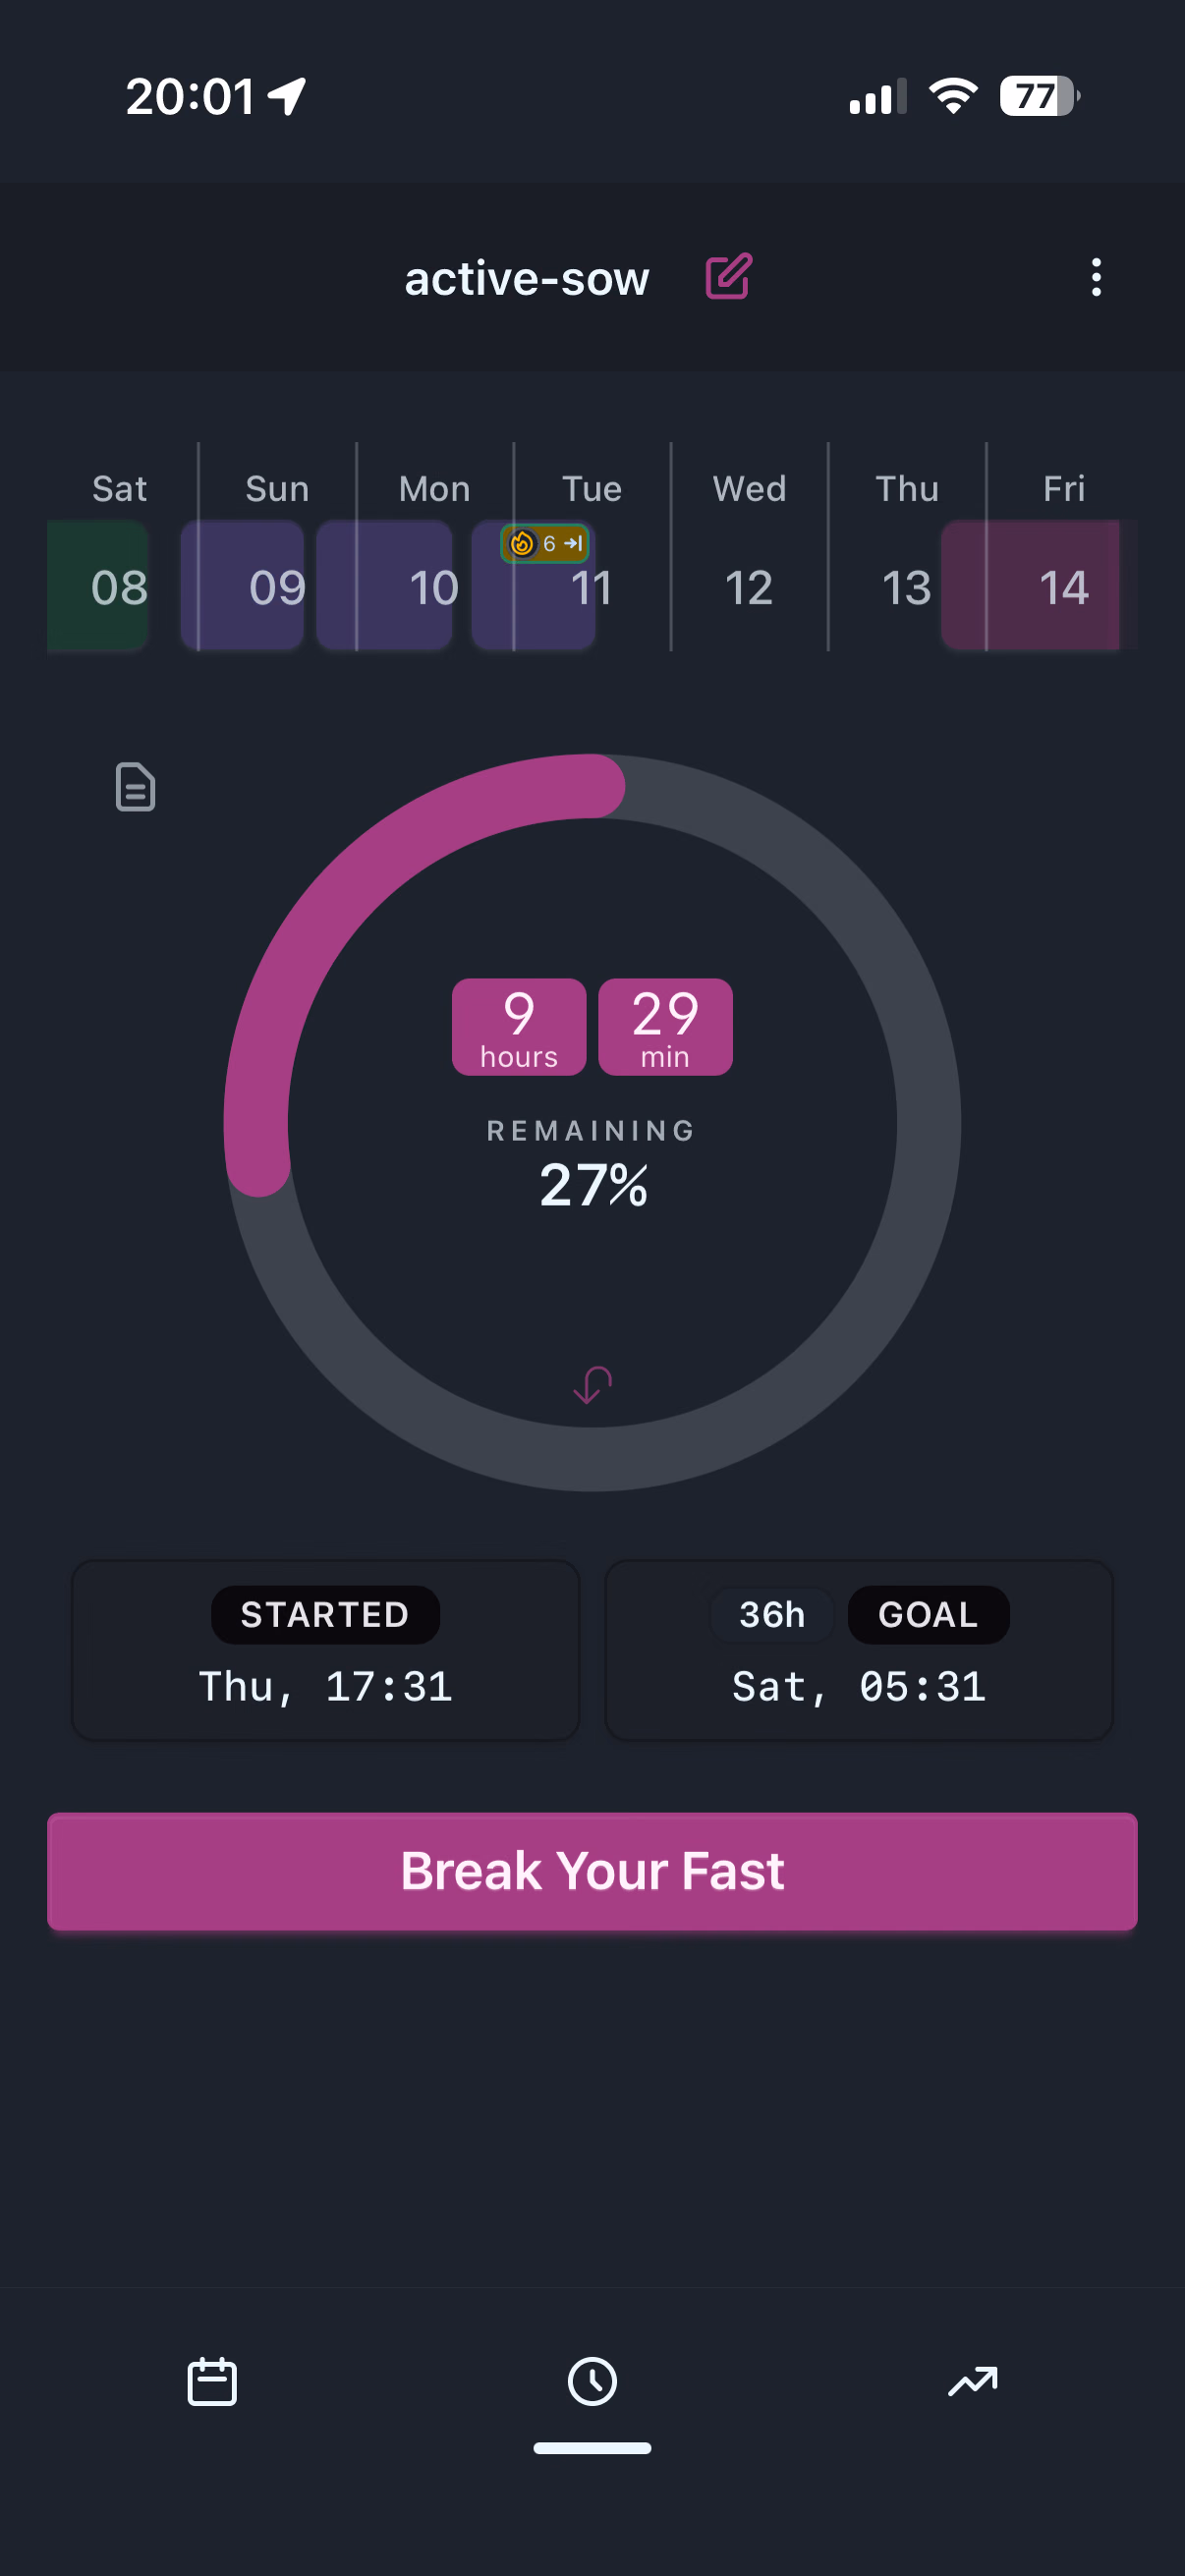Select Wednesday 12 in the week strip

749,587
